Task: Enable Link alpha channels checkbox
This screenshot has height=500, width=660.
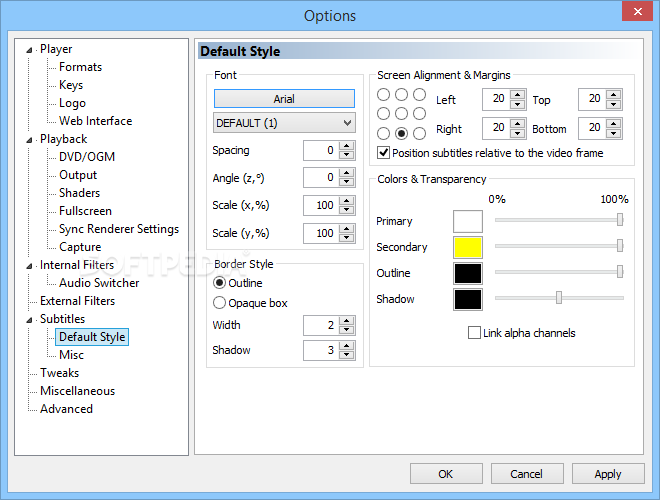Action: point(474,332)
